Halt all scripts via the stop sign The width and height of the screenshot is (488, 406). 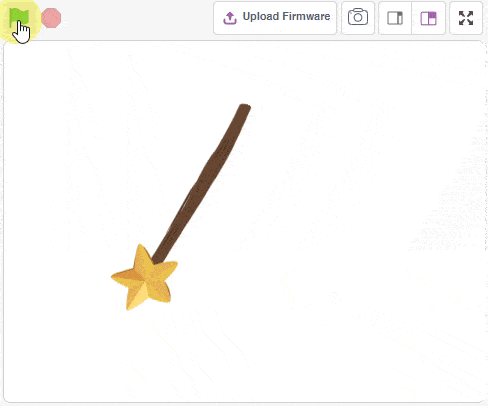point(51,18)
